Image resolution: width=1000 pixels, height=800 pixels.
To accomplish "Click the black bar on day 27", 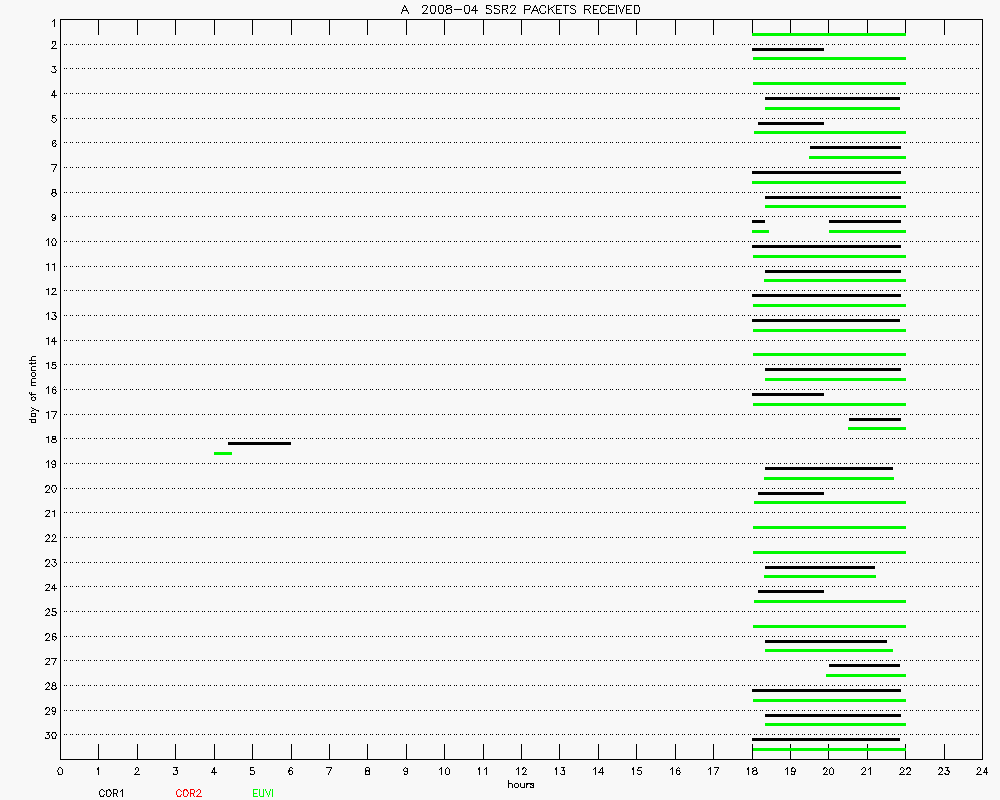I will (864, 665).
